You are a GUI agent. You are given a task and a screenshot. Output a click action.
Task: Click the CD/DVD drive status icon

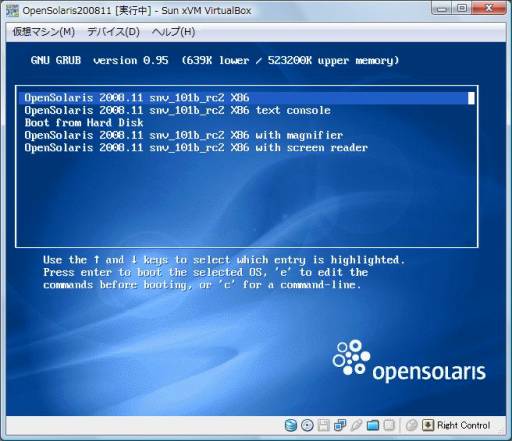[307, 425]
